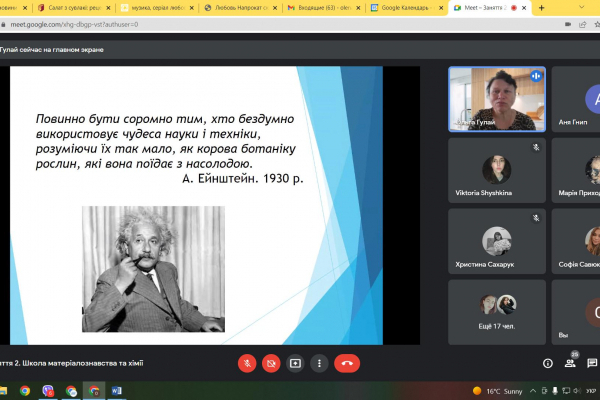
Task: Switch to the 'музика, серіал' tab
Action: pyautogui.click(x=158, y=8)
